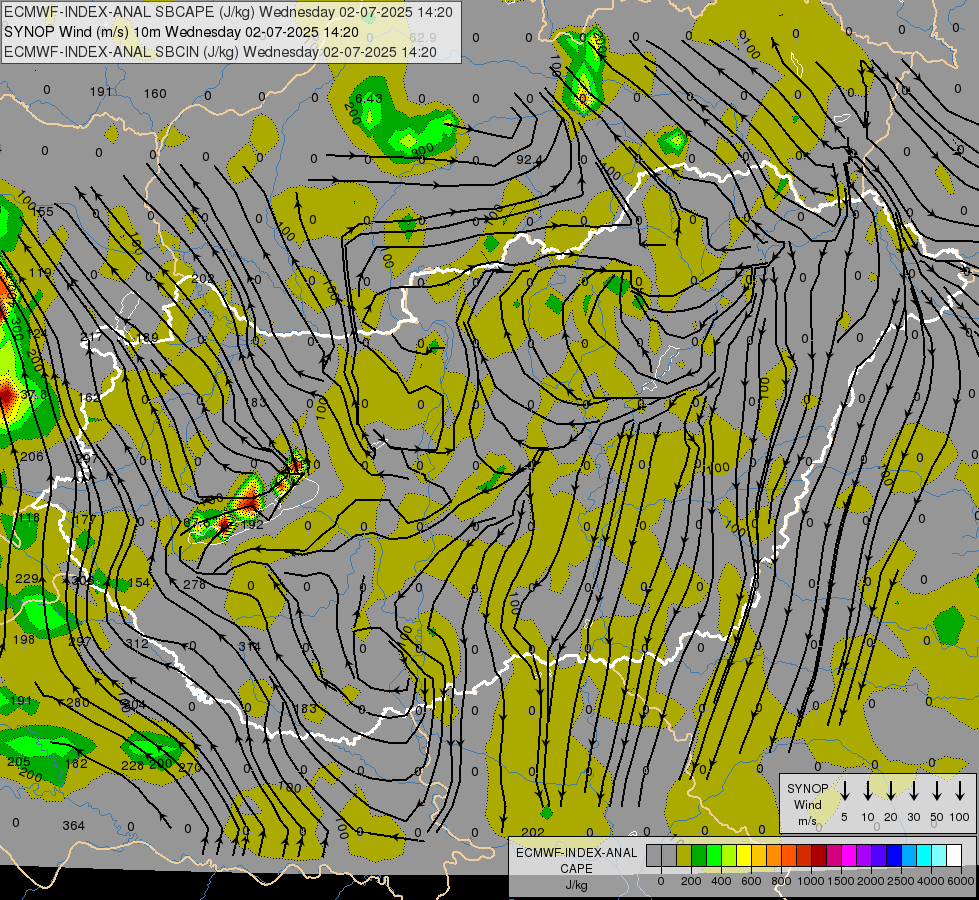
Task: Click the map value 177
Action: tap(85, 519)
